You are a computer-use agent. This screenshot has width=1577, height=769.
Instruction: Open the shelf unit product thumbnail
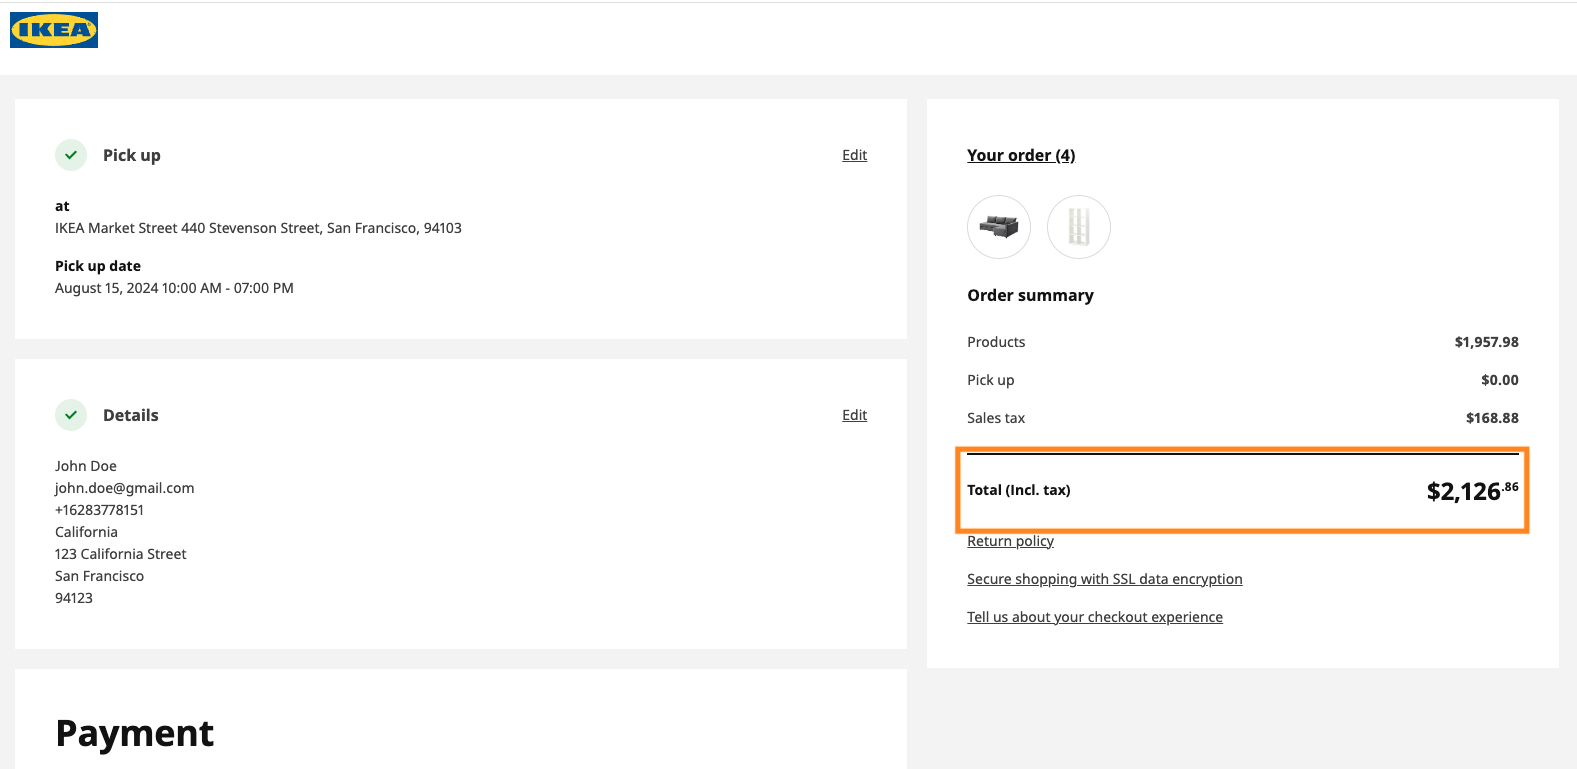[1078, 227]
